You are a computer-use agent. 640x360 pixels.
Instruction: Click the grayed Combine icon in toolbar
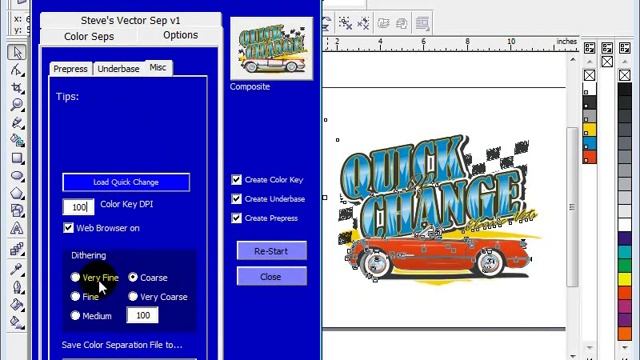coord(383,23)
